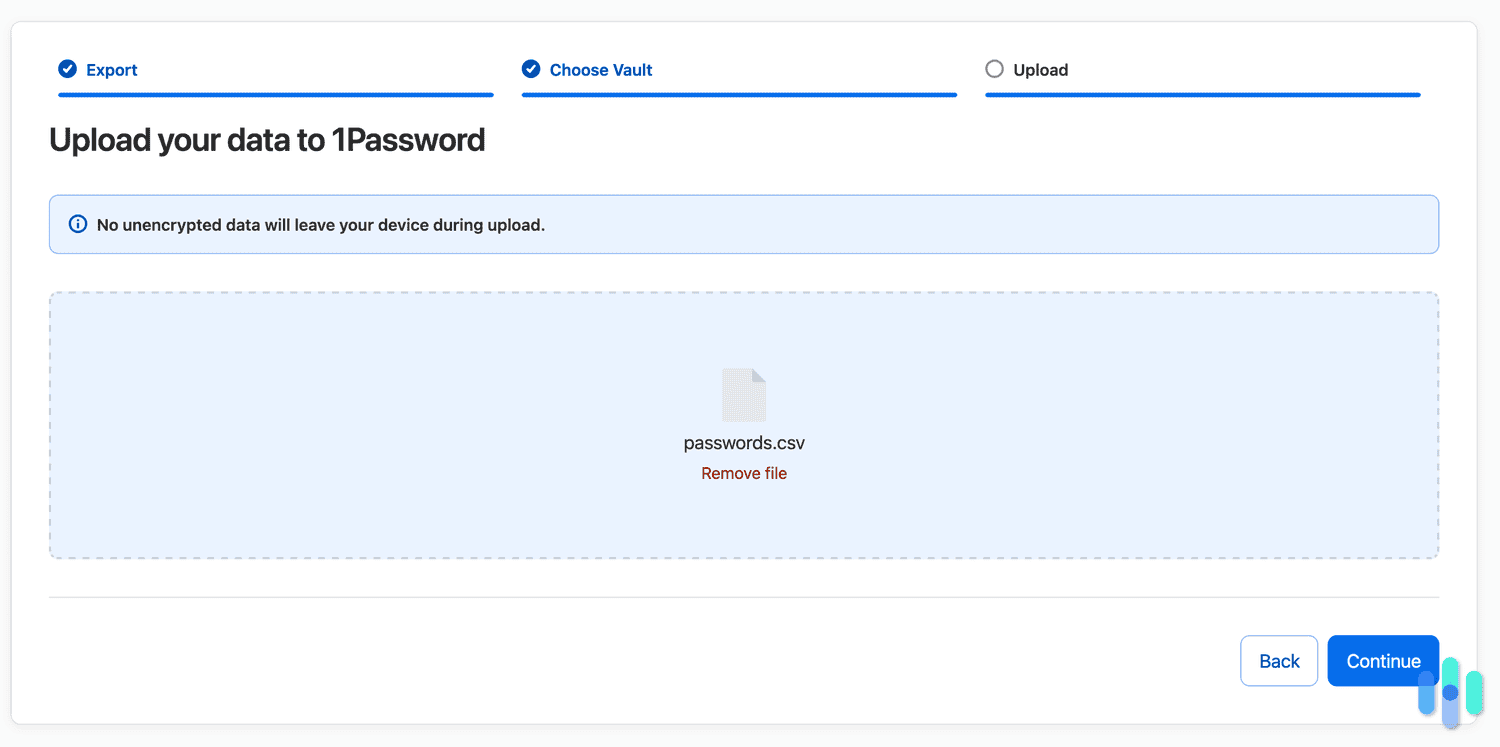Screen dimensions: 1500x747
Task: Click the blue checkmark next to Export
Action: (67, 69)
